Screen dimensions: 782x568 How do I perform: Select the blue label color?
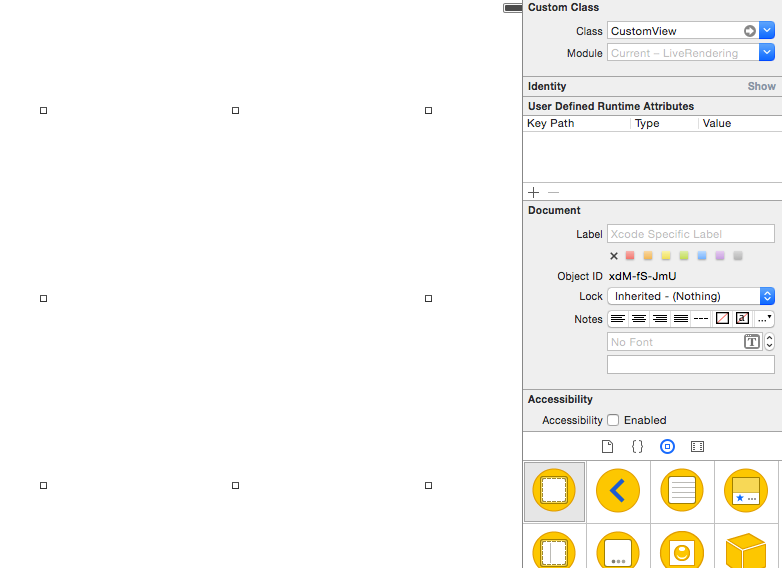702,256
